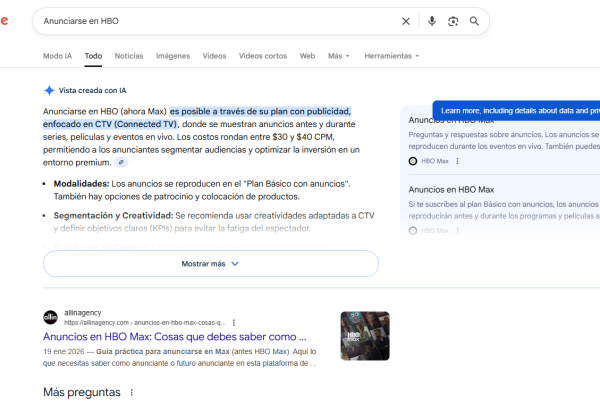
Task: Open Google Lens image search icon
Action: (x=453, y=21)
